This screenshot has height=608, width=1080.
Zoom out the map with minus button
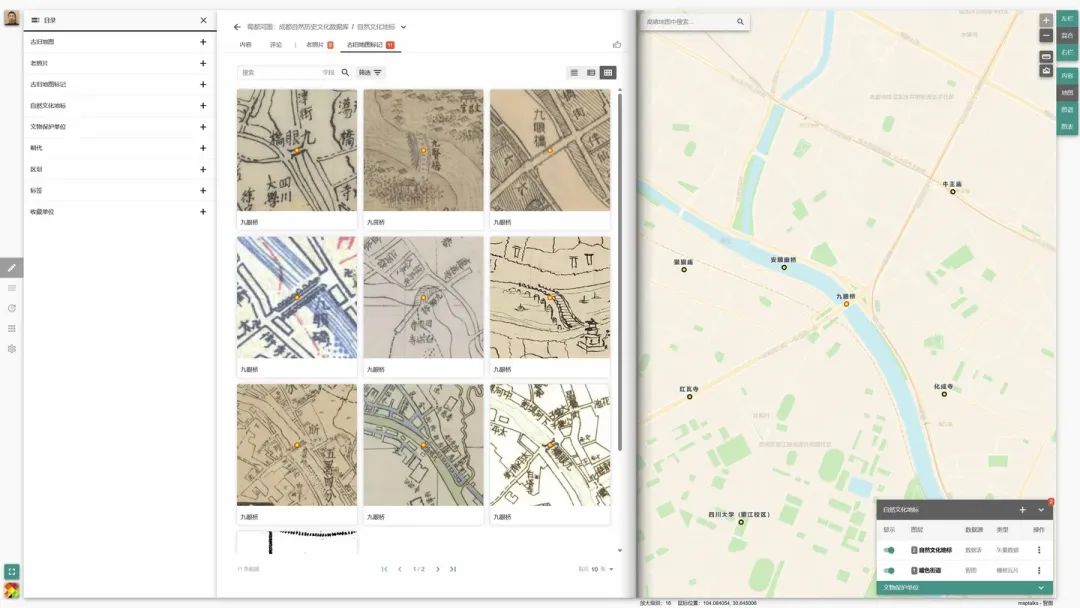[1046, 35]
